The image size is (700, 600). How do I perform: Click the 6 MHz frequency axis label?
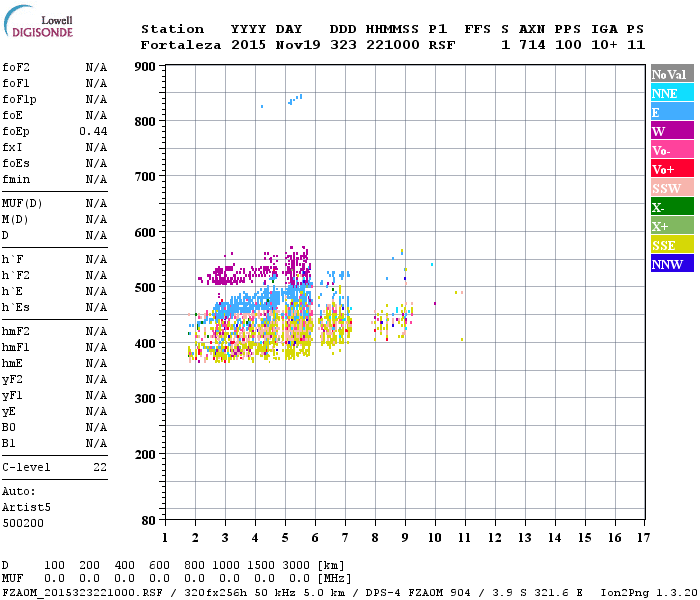[x=315, y=538]
